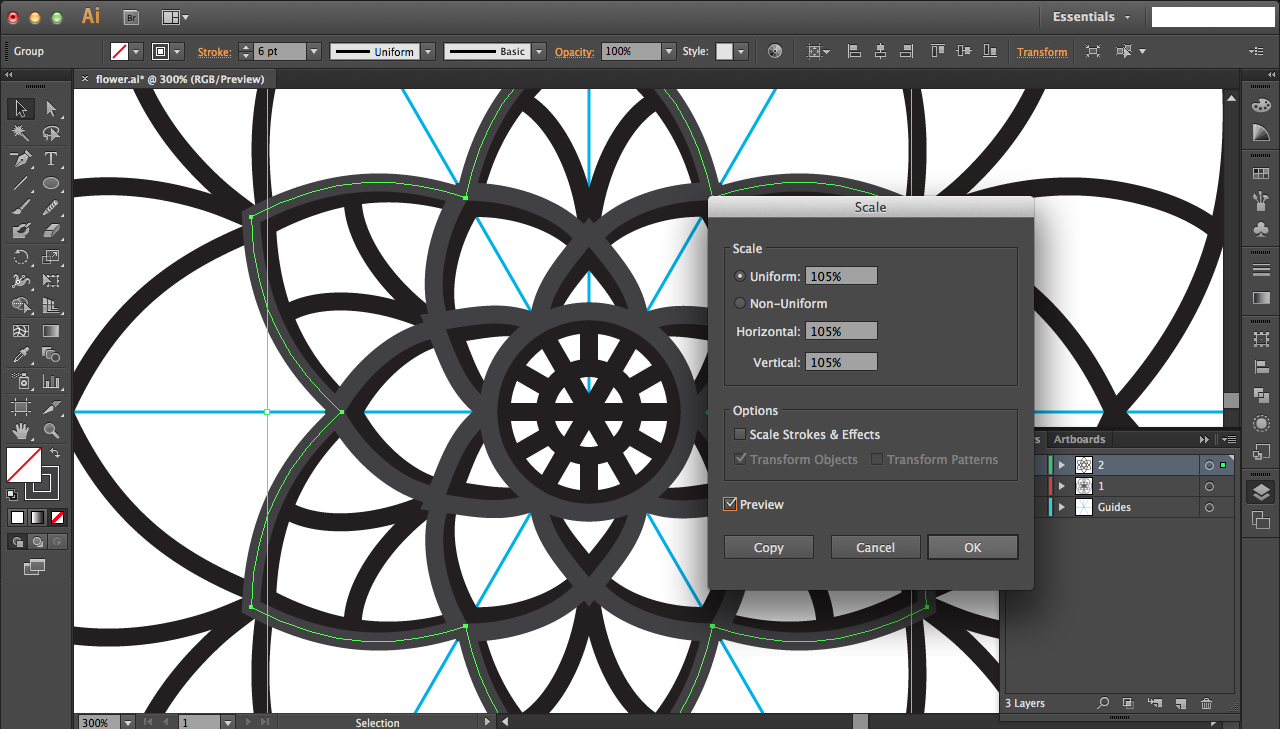Viewport: 1280px width, 729px height.
Task: Toggle target circle for layer 1
Action: pos(1209,486)
